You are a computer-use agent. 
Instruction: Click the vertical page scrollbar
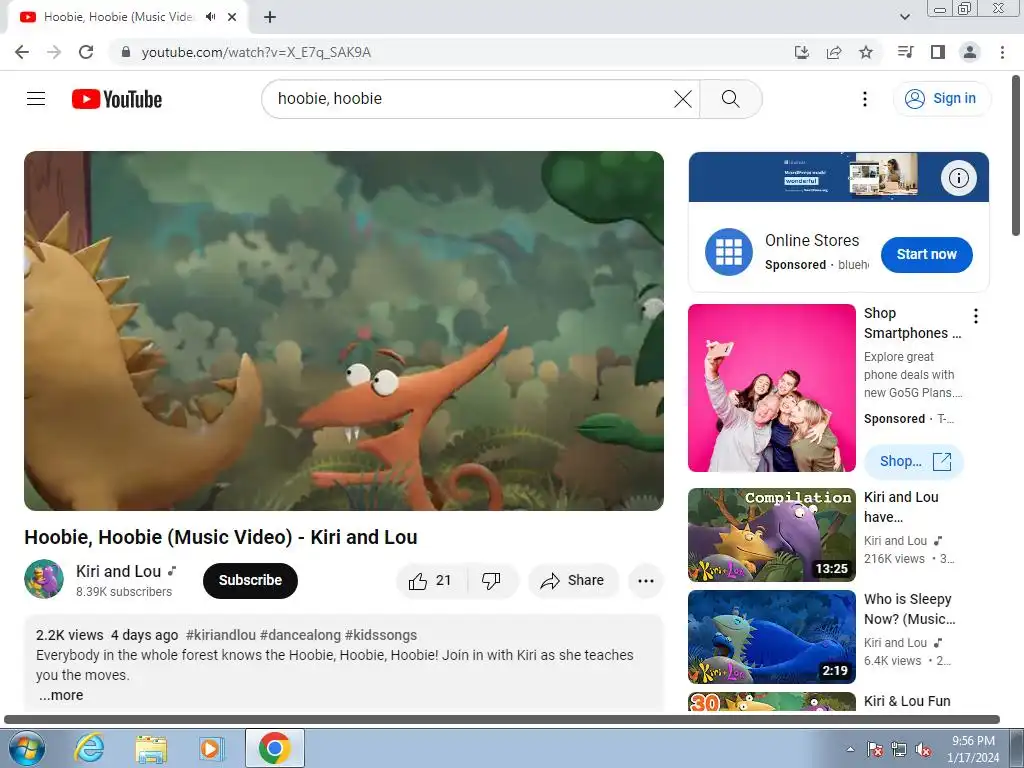(1016, 157)
